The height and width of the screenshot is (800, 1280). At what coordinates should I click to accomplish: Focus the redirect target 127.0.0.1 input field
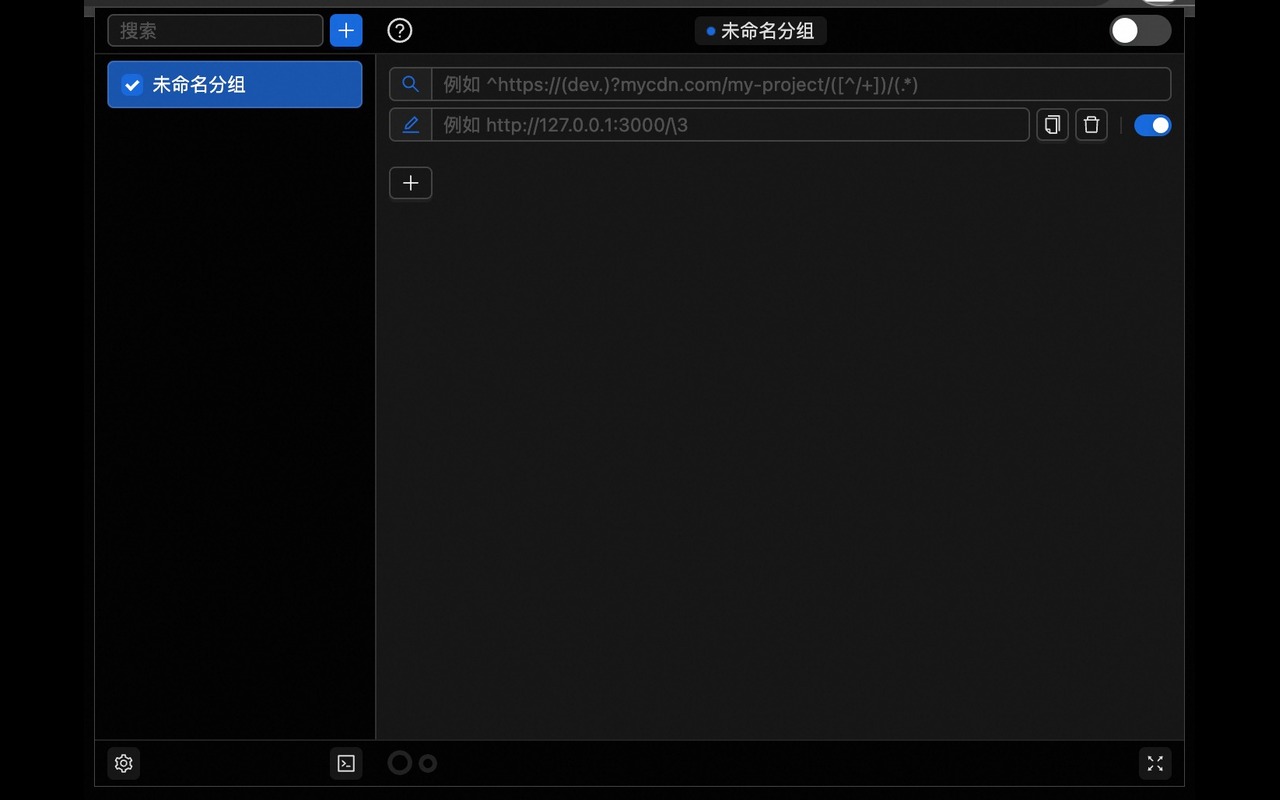pos(730,125)
